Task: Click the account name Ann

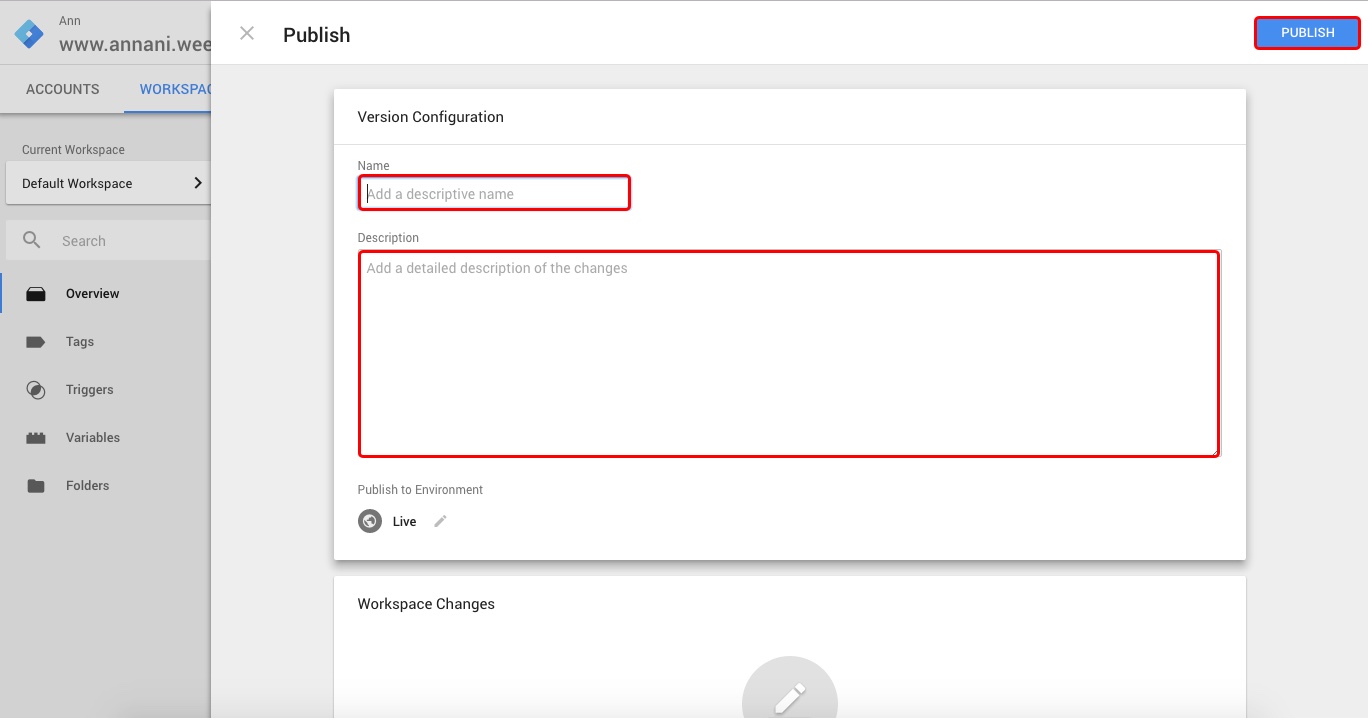Action: pyautogui.click(x=70, y=20)
